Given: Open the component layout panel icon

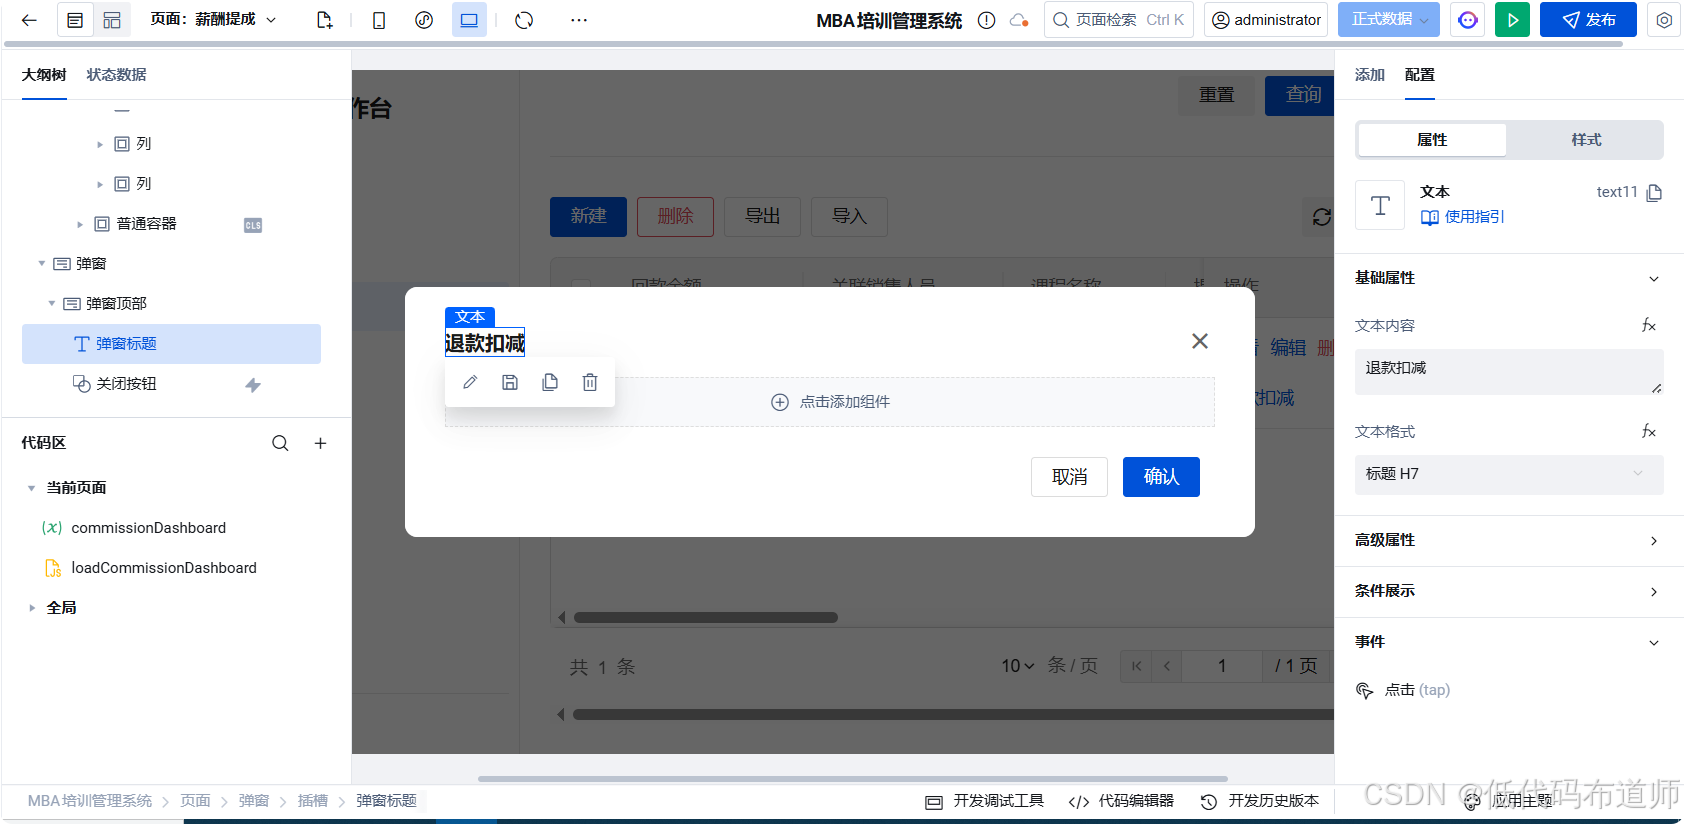Looking at the screenshot, I should pyautogui.click(x=112, y=20).
